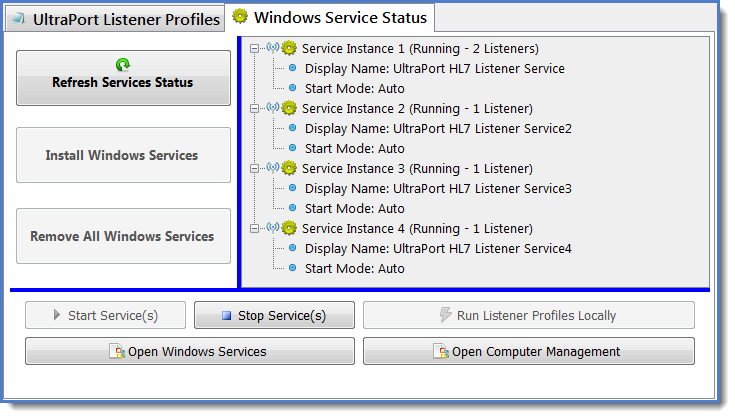This screenshot has height=418, width=735.
Task: Click the UltraPort Listener Profiles tab icon
Action: click(x=19, y=19)
